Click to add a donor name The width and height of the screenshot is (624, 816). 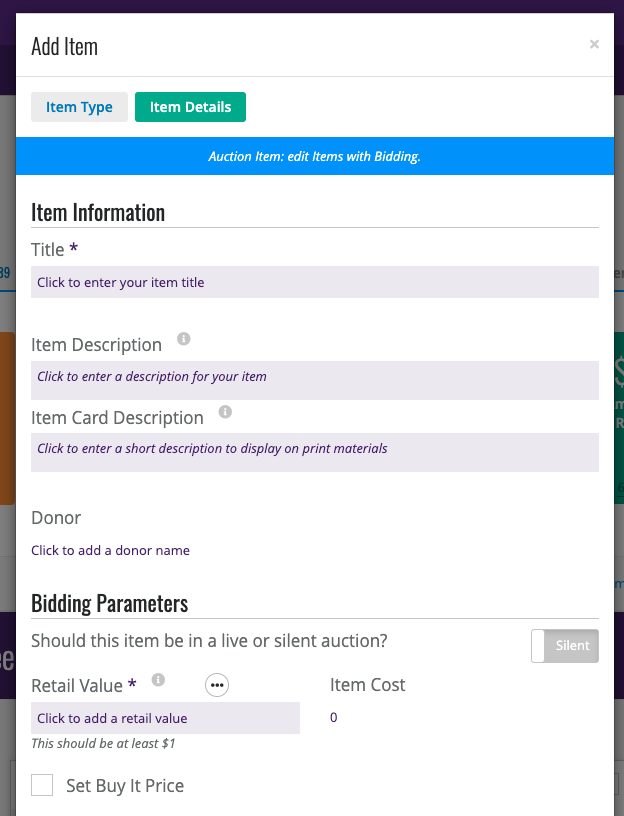(x=110, y=550)
